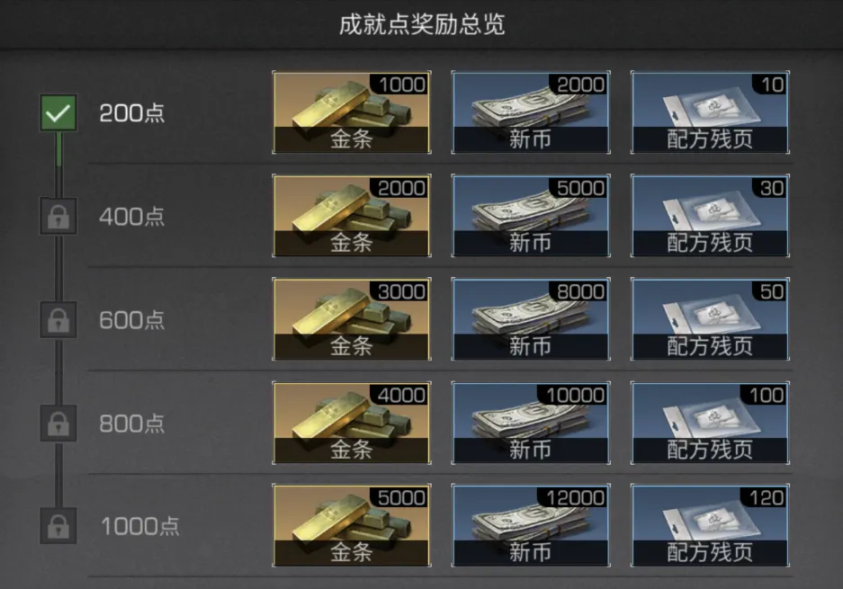Click the lock icon beside 600点
This screenshot has height=589, width=843.
click(x=58, y=320)
